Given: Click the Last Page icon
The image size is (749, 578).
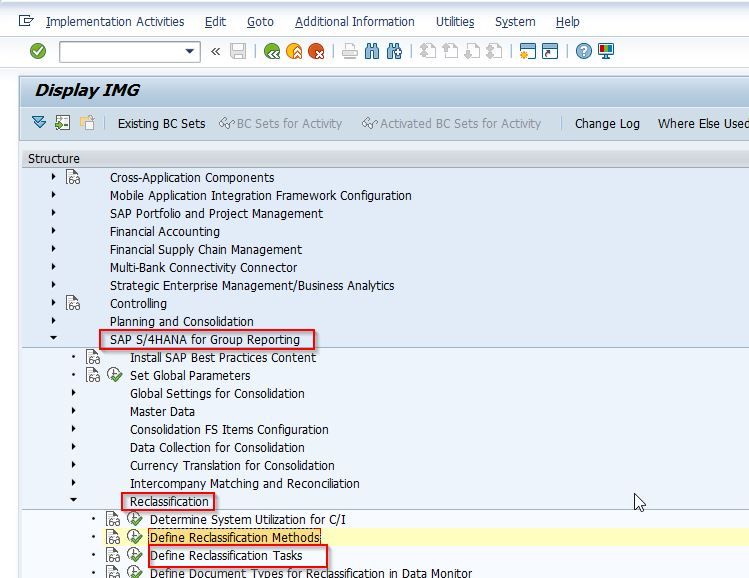Looking at the screenshot, I should [494, 51].
